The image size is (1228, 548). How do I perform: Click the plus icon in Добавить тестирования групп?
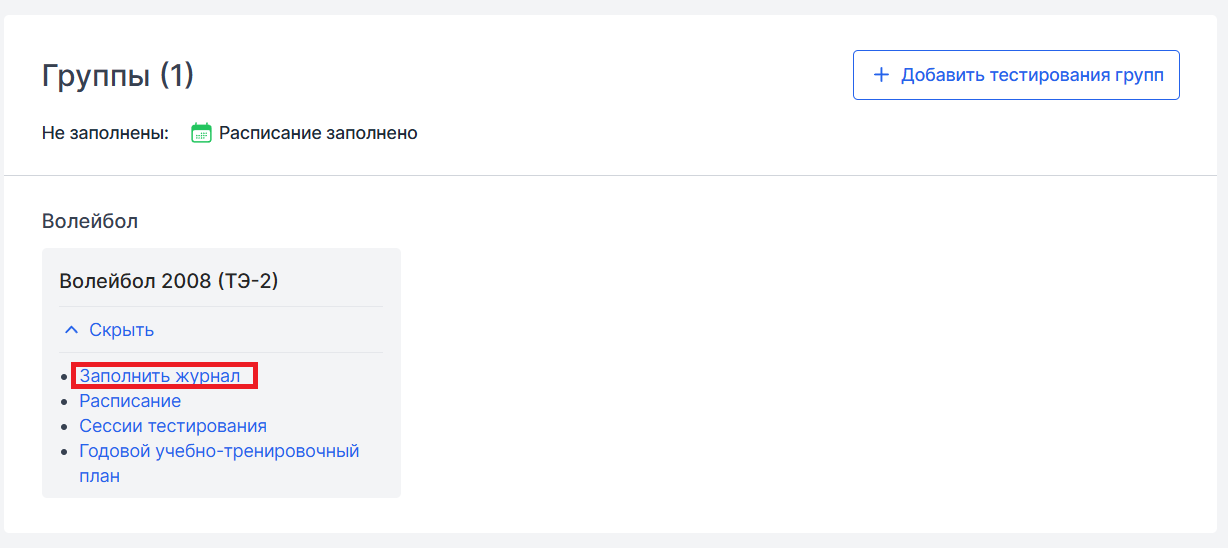881,75
